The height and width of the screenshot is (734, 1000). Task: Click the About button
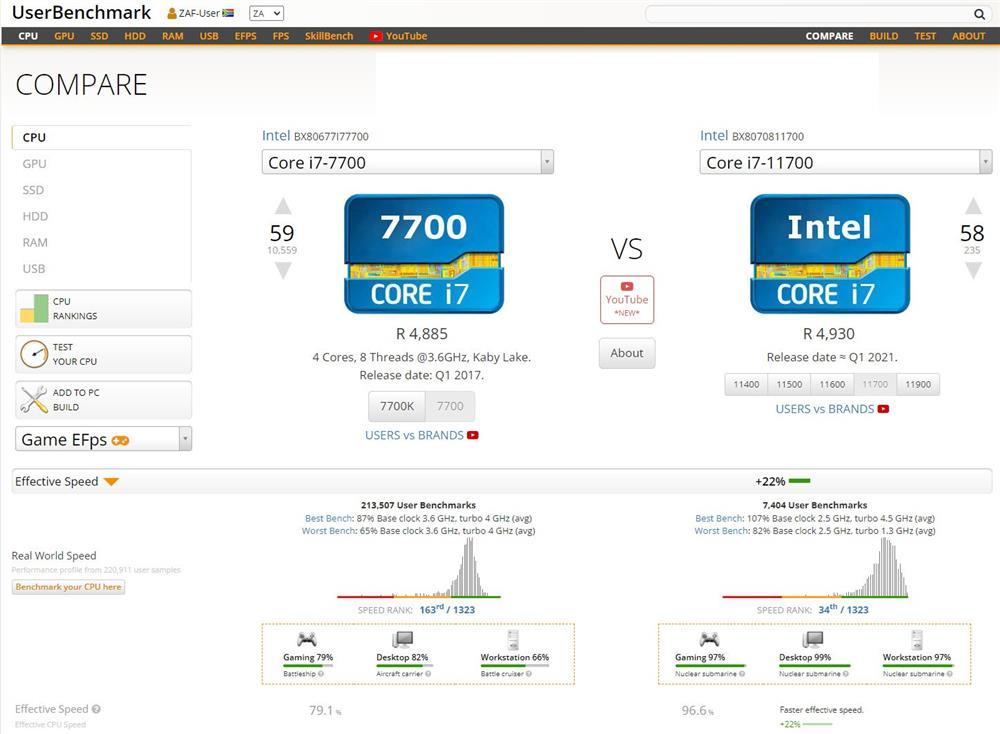pyautogui.click(x=627, y=353)
